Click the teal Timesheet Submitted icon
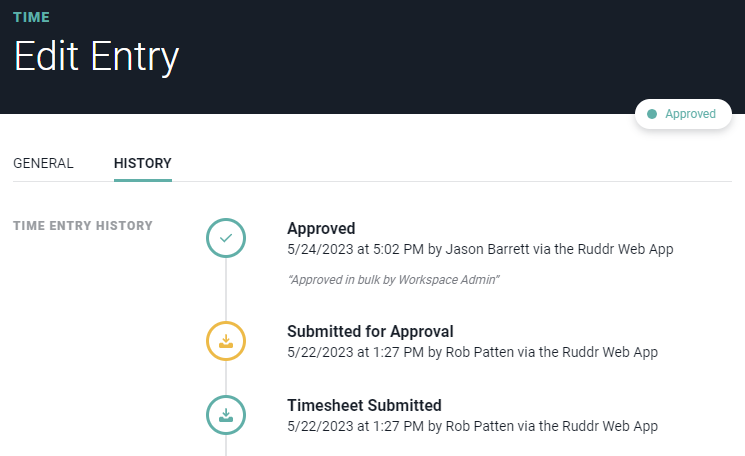 click(x=226, y=415)
